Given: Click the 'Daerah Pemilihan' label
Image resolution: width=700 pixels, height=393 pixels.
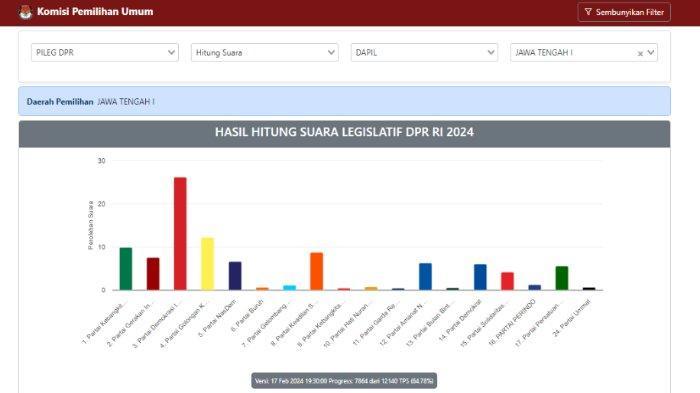Looking at the screenshot, I should pos(60,102).
